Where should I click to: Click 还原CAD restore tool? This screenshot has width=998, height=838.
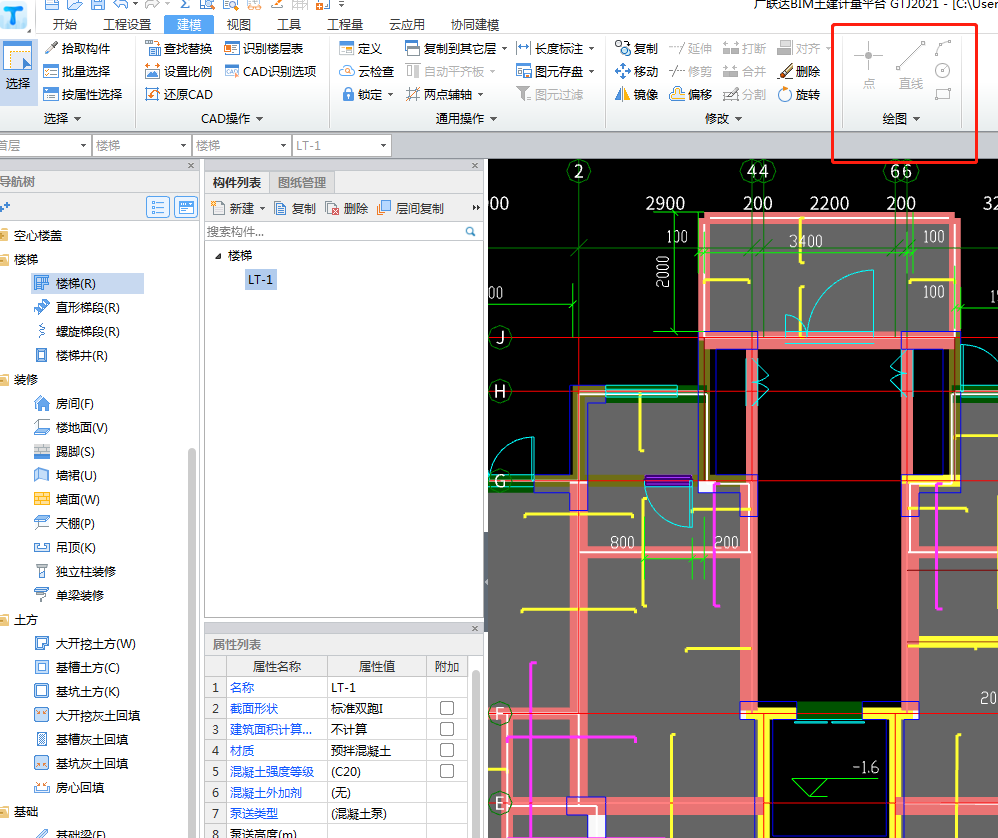[x=179, y=94]
